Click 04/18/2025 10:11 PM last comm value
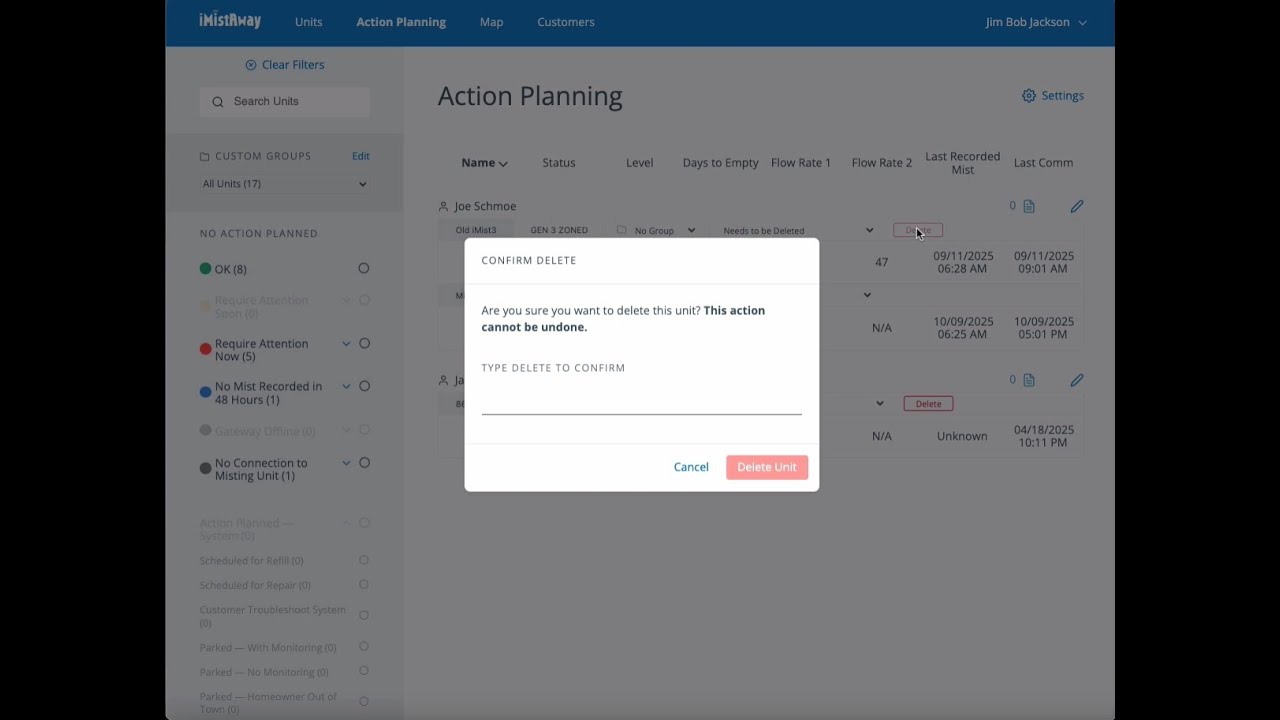1280x720 pixels. [1043, 436]
